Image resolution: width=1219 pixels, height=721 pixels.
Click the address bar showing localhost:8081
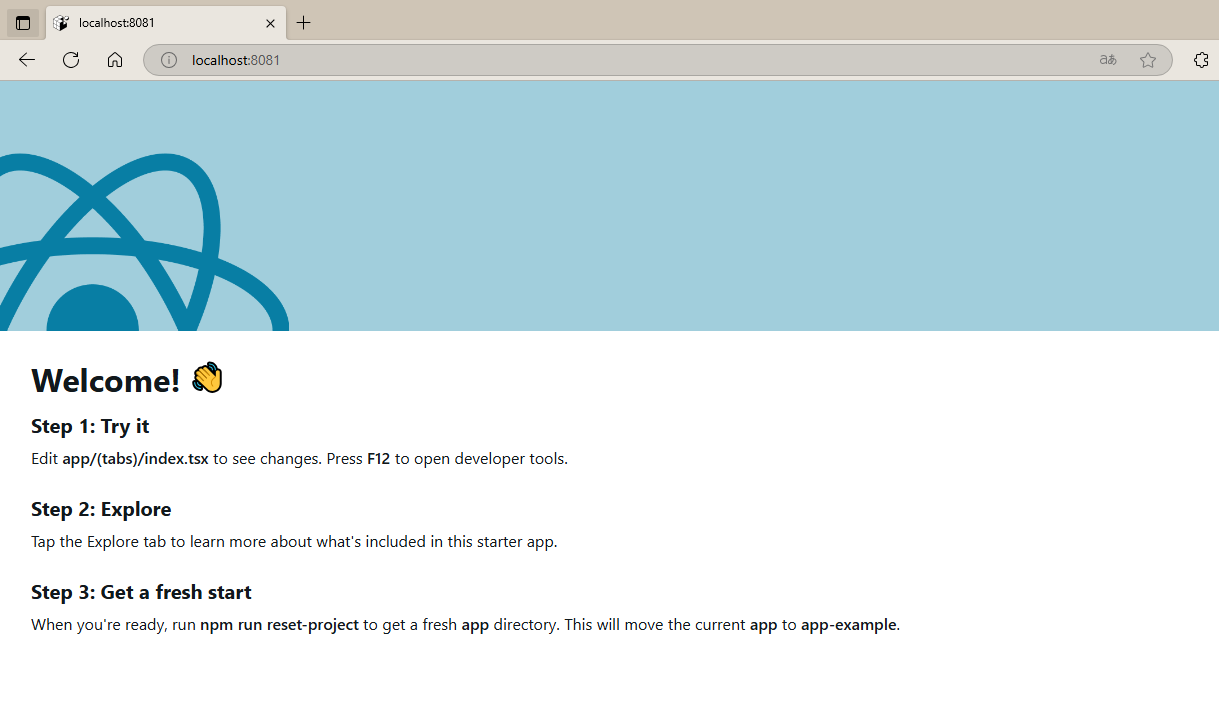657,60
